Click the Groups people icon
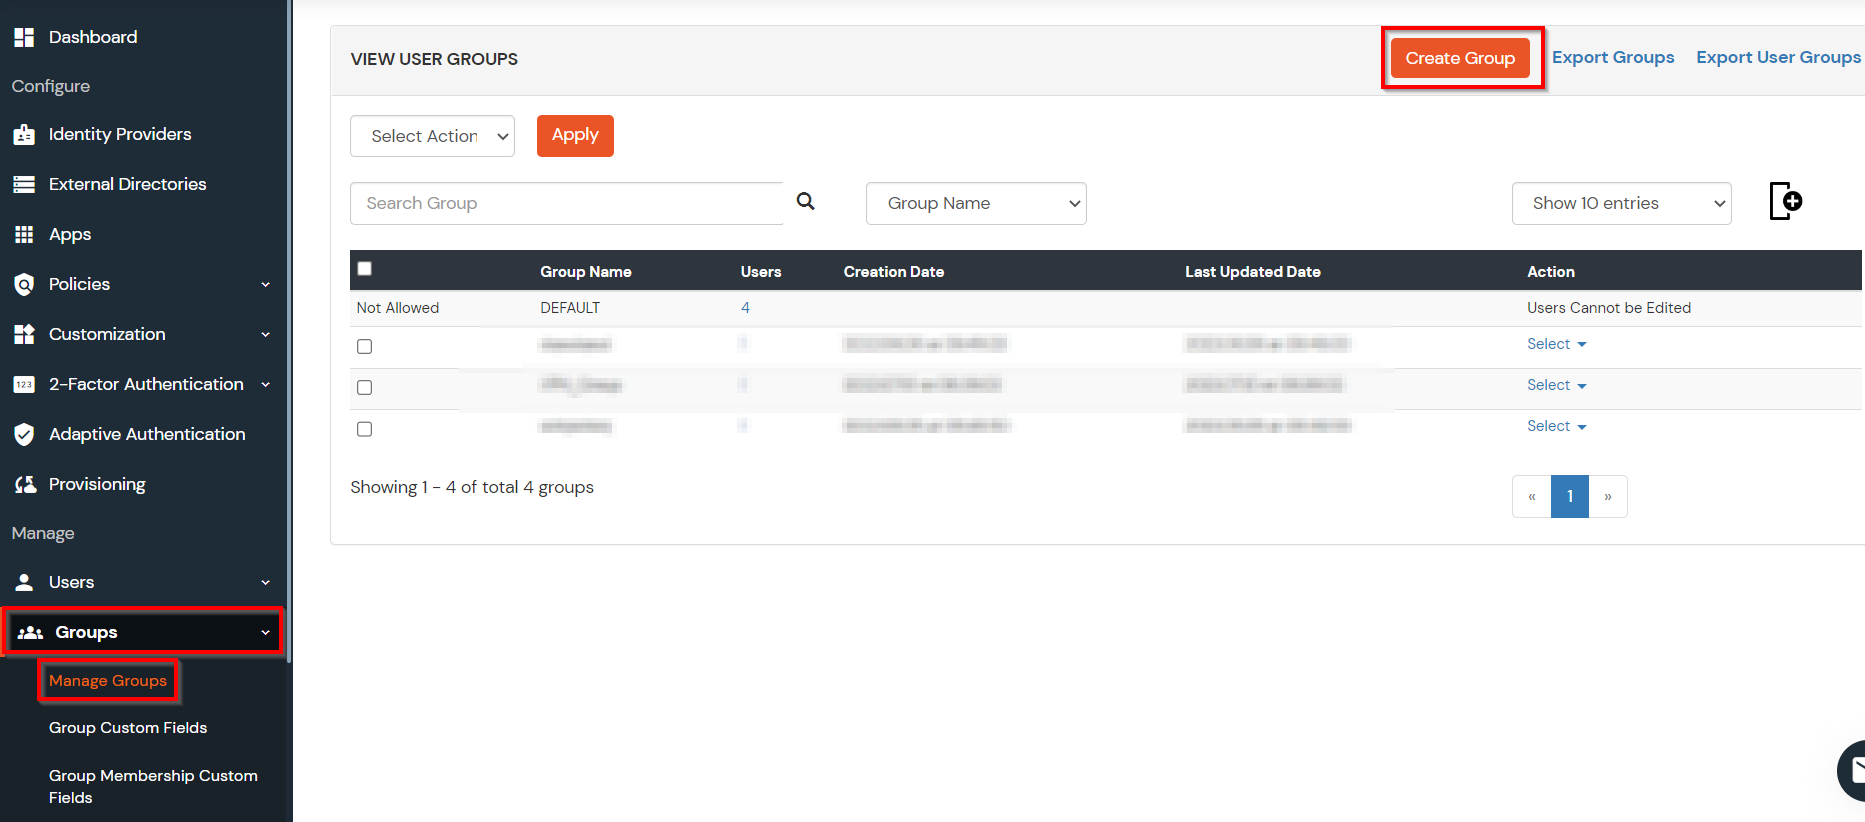The height and width of the screenshot is (822, 1865). click(x=31, y=632)
